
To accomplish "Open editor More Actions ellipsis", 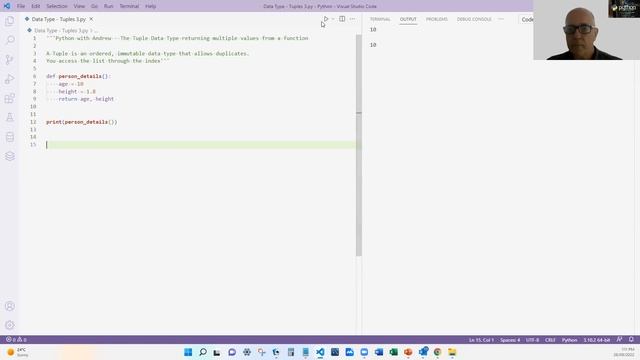I will tap(352, 19).
